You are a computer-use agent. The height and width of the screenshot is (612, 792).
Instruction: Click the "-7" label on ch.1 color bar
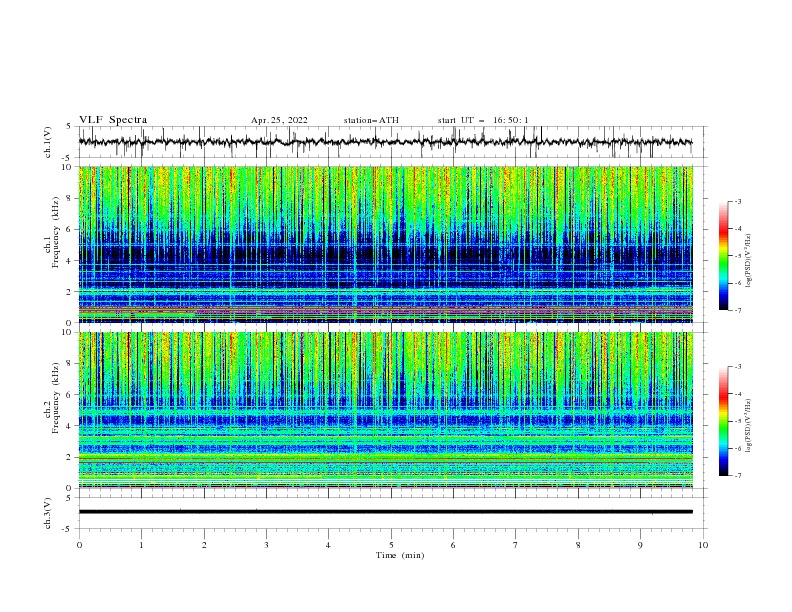pos(737,310)
